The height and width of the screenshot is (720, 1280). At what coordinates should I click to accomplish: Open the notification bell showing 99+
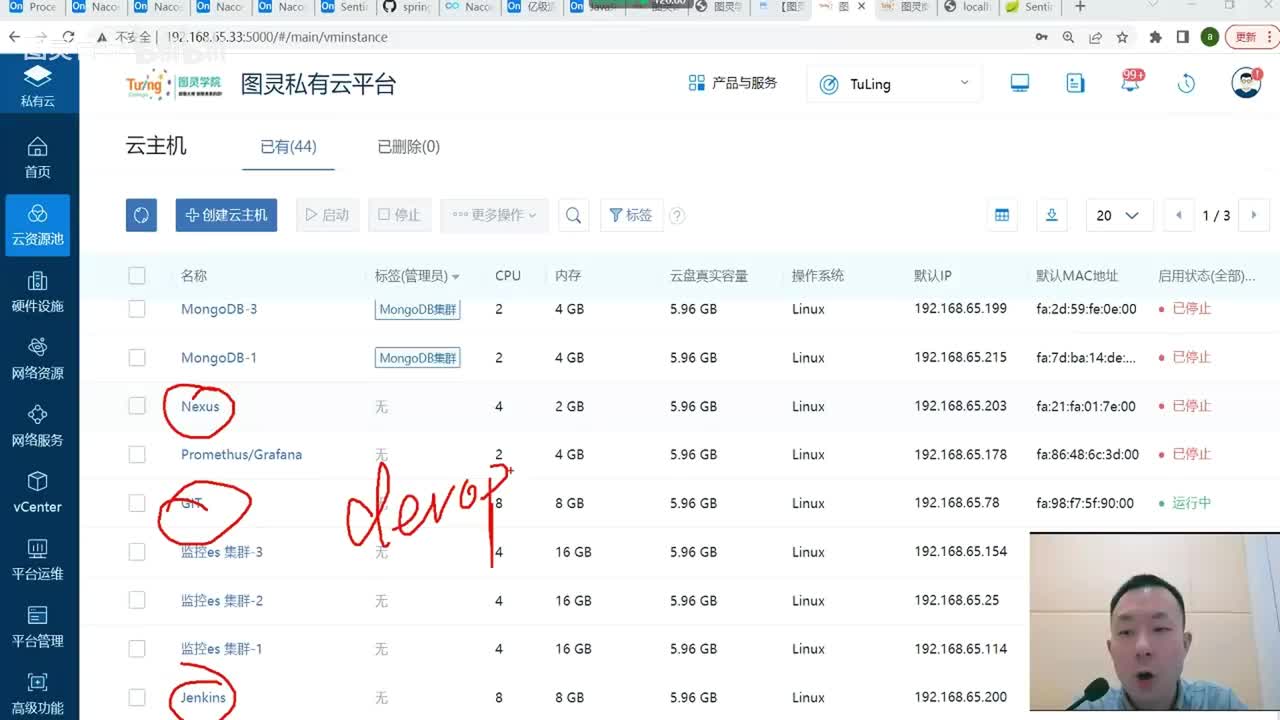[1131, 83]
